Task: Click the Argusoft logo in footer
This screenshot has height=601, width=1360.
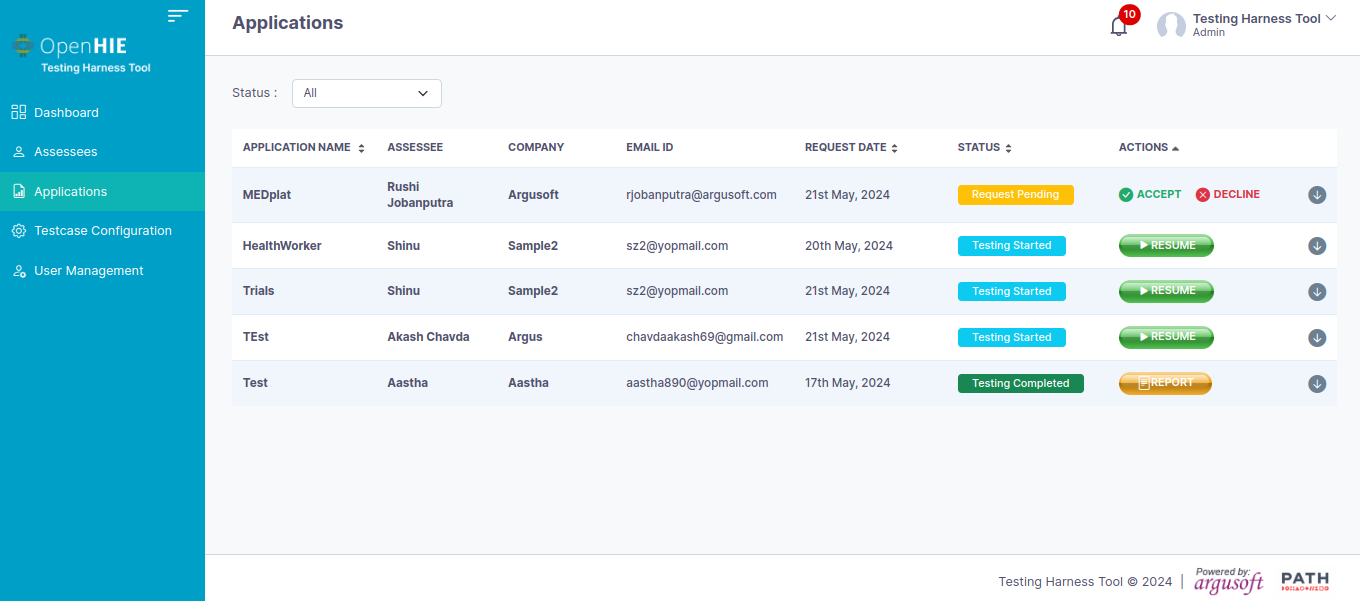Action: coord(1229,581)
